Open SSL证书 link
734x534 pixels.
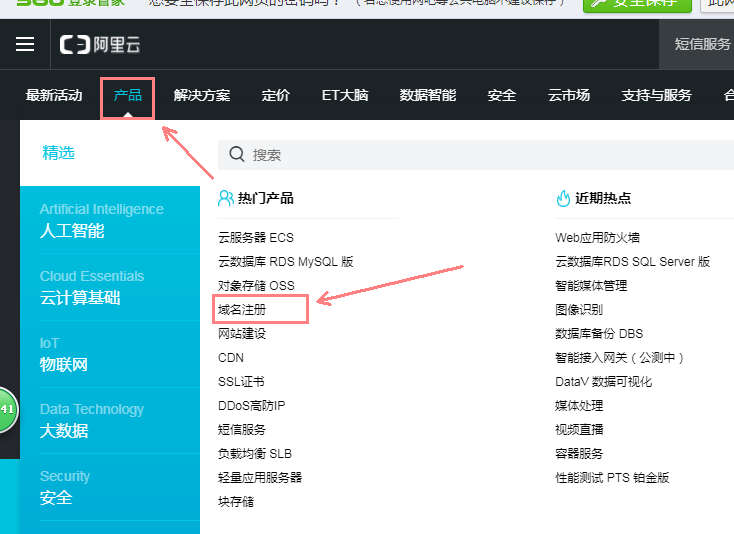click(x=241, y=381)
